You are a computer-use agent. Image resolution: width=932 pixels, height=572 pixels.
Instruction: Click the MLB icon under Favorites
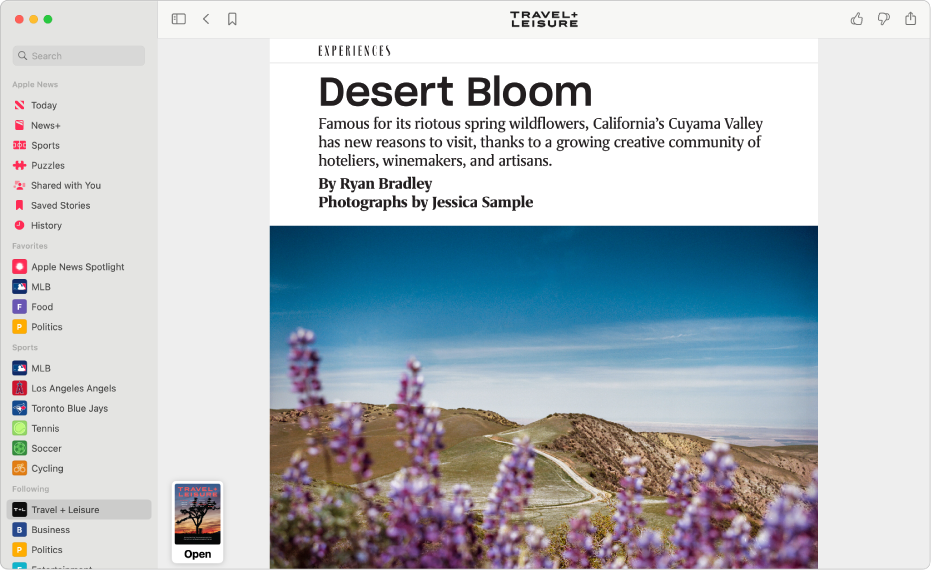coord(20,287)
